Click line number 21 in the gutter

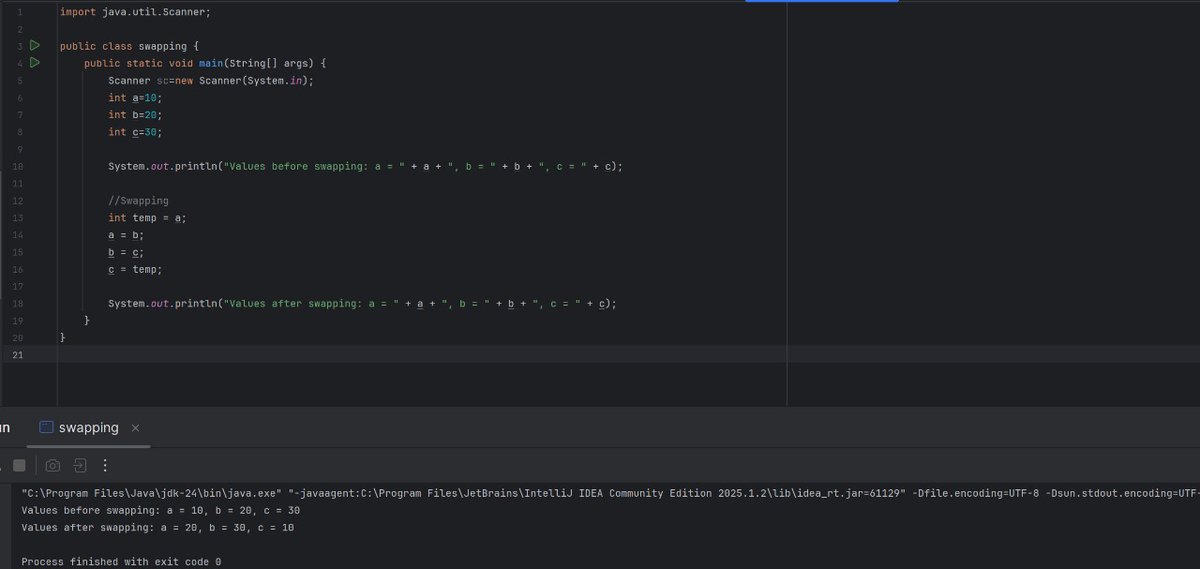click(x=19, y=355)
